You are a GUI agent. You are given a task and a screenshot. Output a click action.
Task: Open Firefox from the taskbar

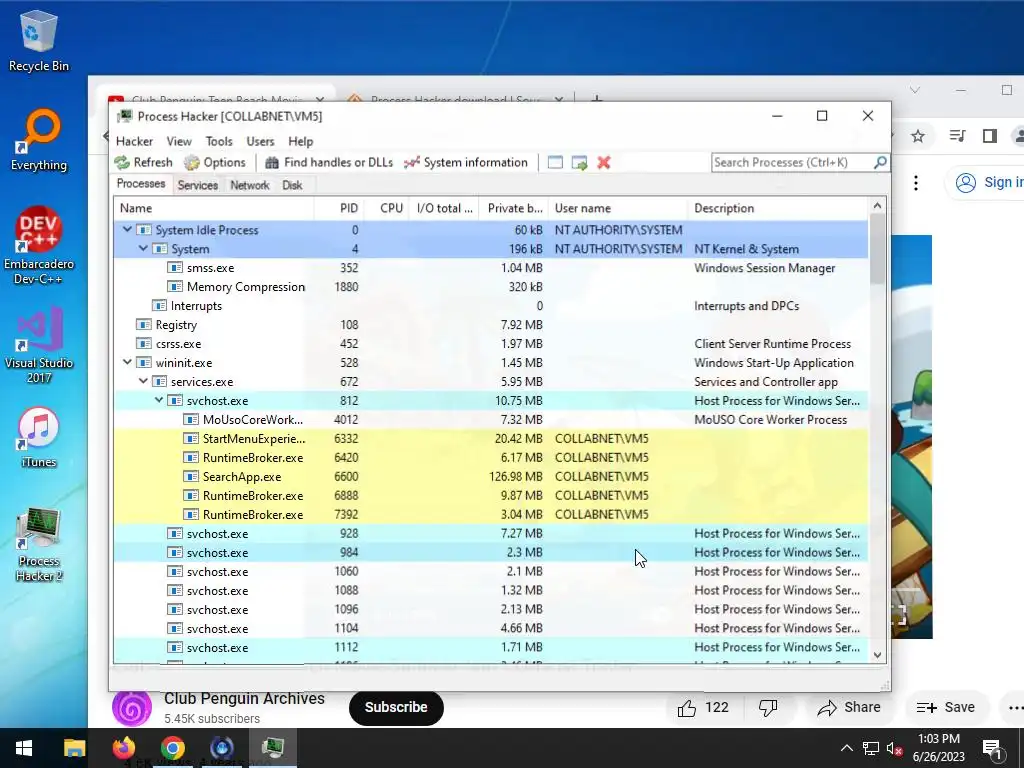click(123, 748)
